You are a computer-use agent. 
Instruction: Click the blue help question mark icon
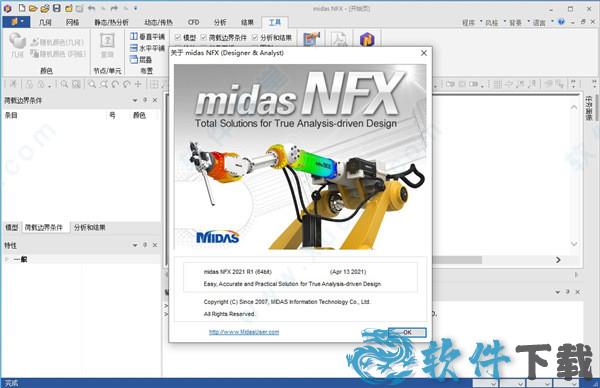tap(561, 22)
